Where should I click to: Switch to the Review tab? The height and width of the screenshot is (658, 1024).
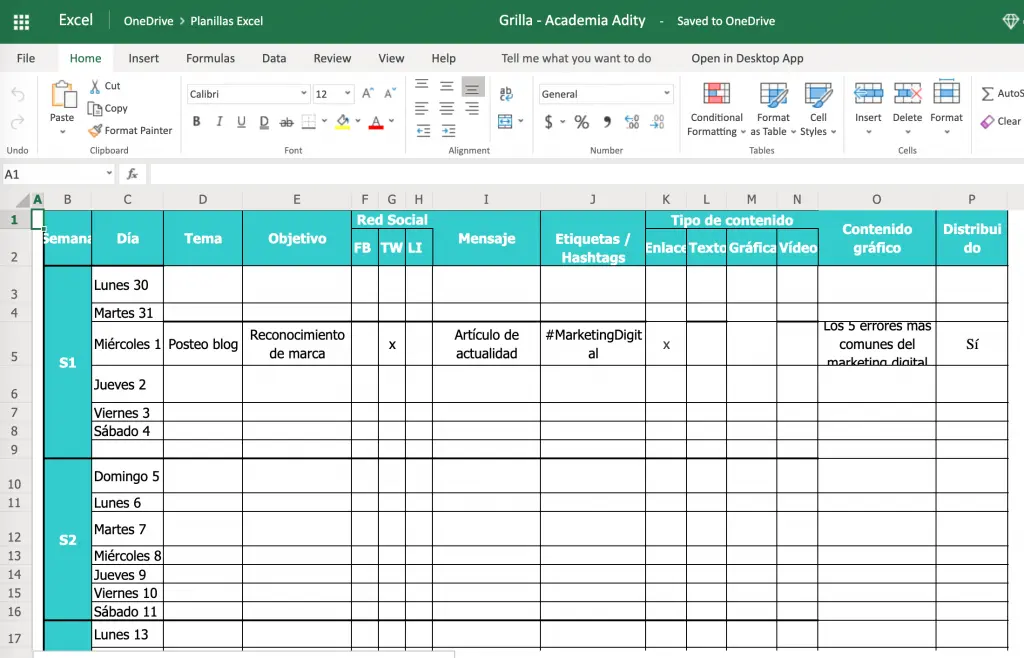(332, 58)
